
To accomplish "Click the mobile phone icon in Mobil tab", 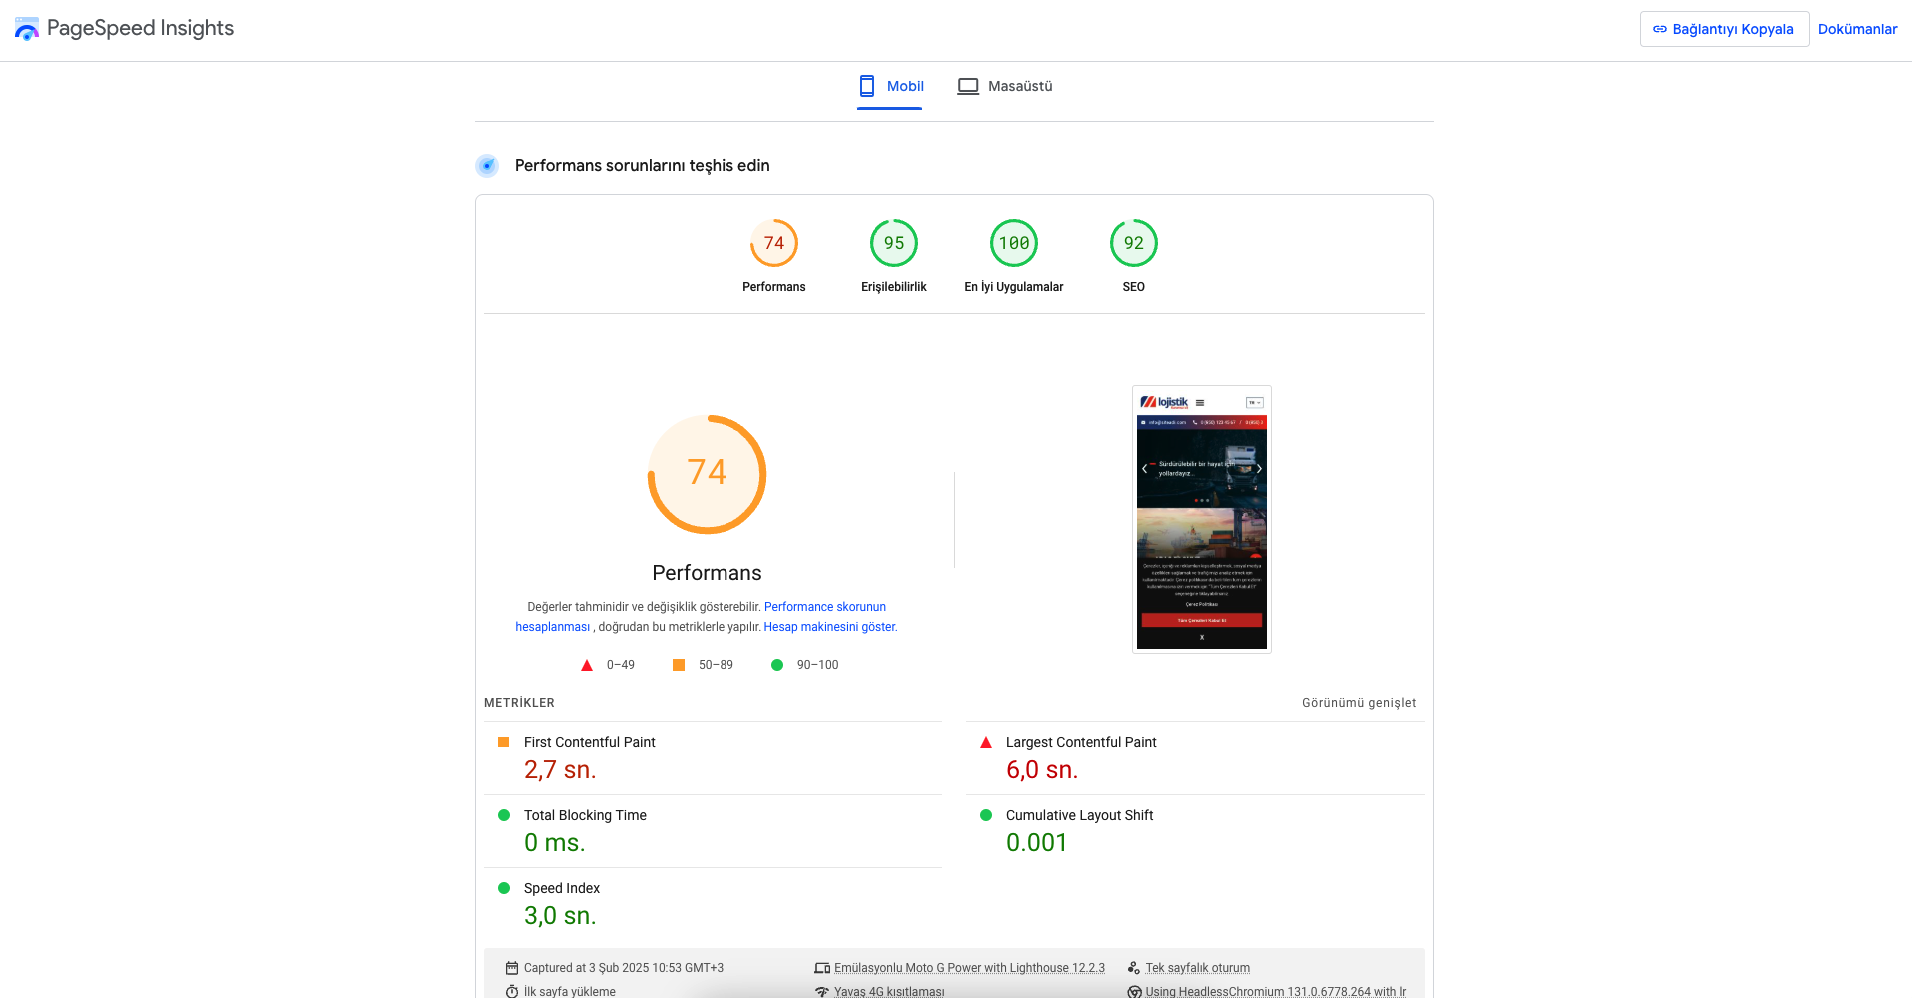I will click(867, 86).
